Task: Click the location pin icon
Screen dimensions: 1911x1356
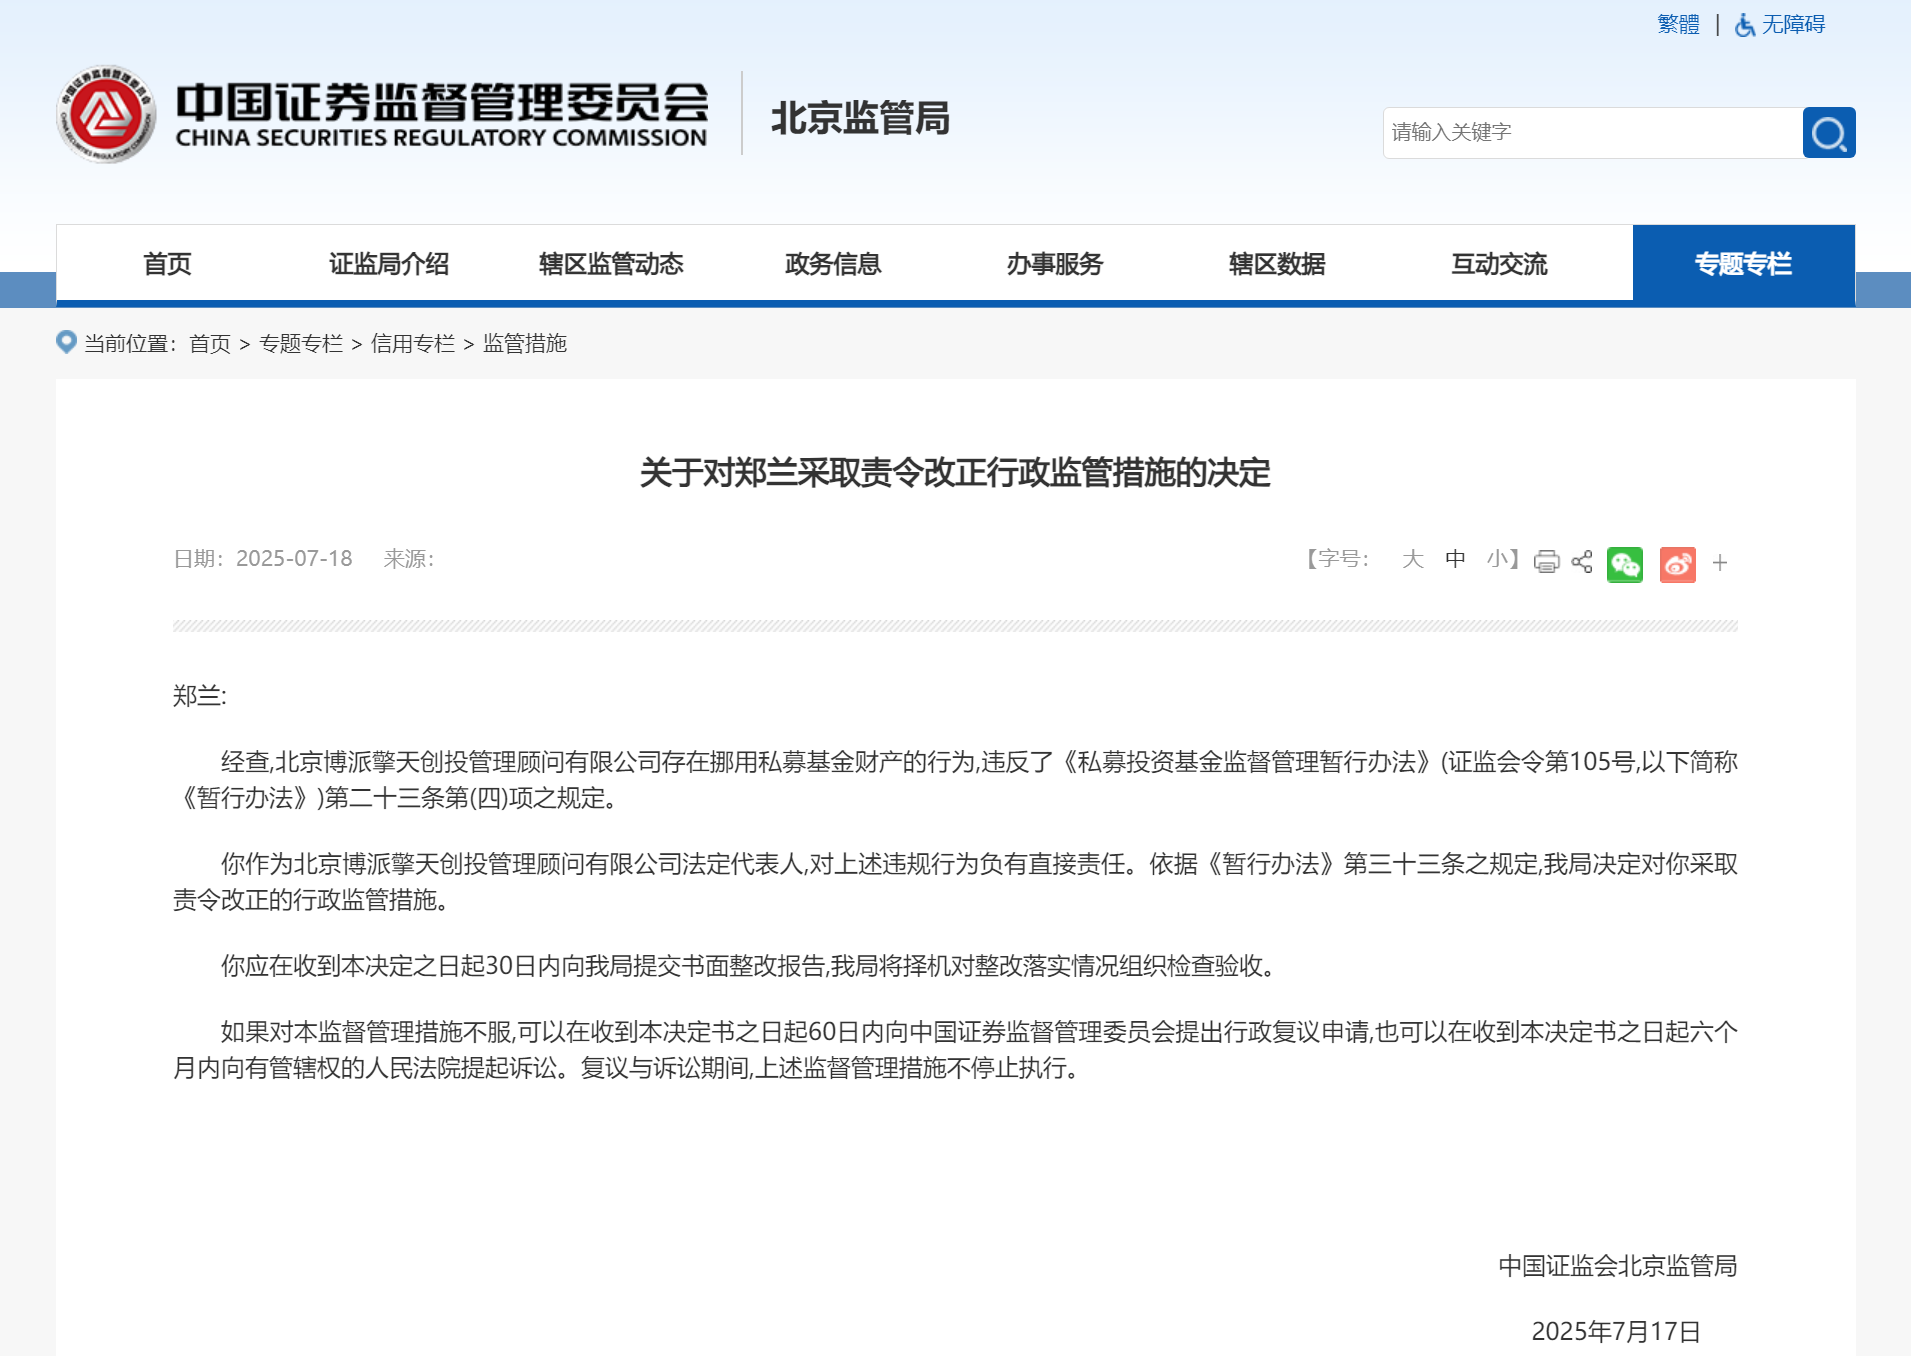Action: point(66,342)
